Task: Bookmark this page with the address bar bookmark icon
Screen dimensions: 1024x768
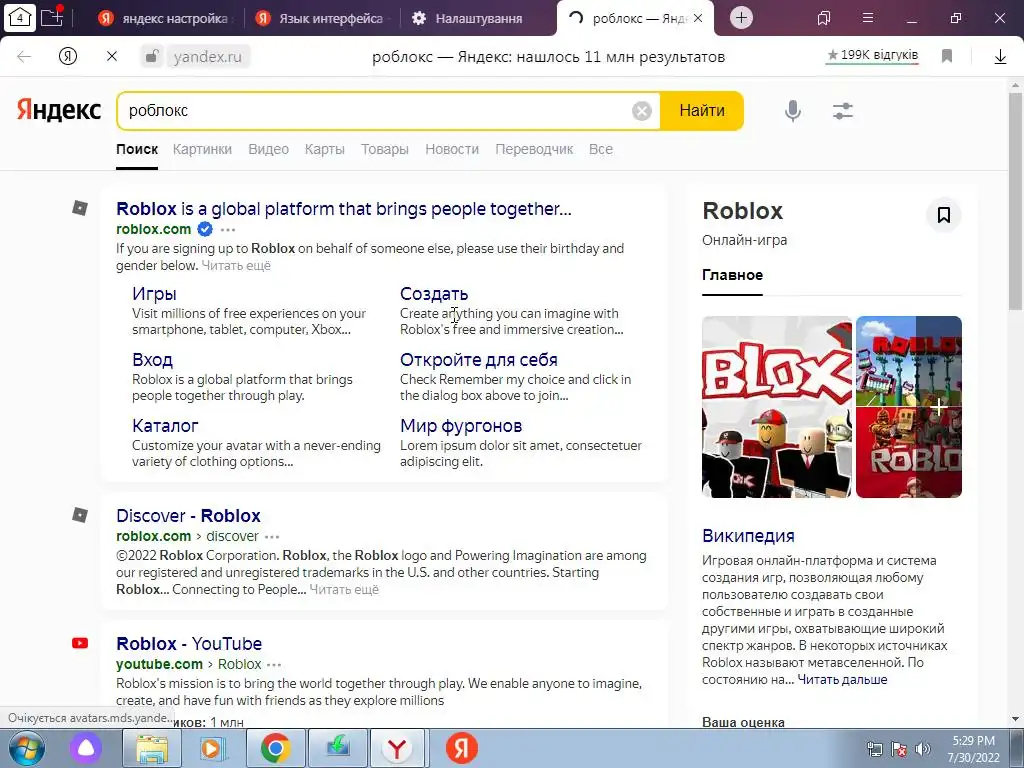Action: coord(947,56)
